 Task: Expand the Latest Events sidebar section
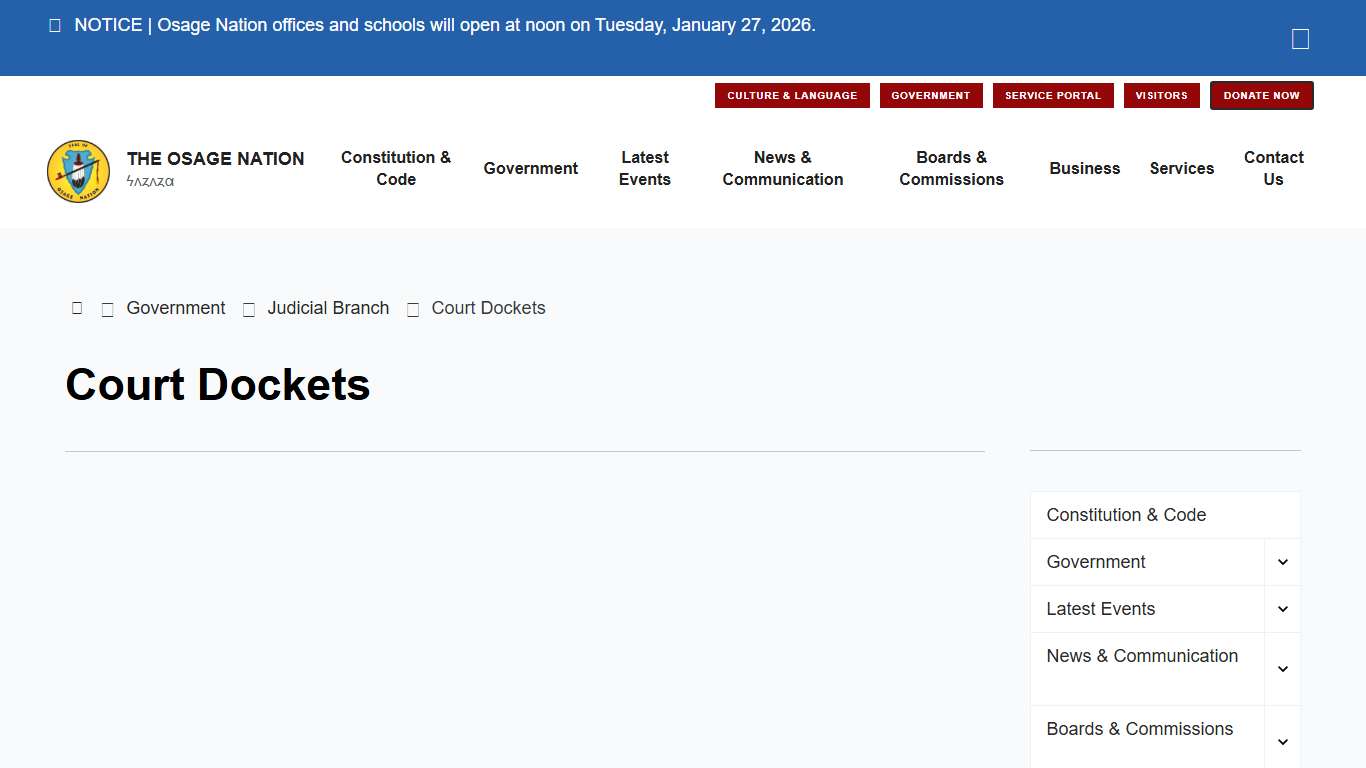(1283, 609)
